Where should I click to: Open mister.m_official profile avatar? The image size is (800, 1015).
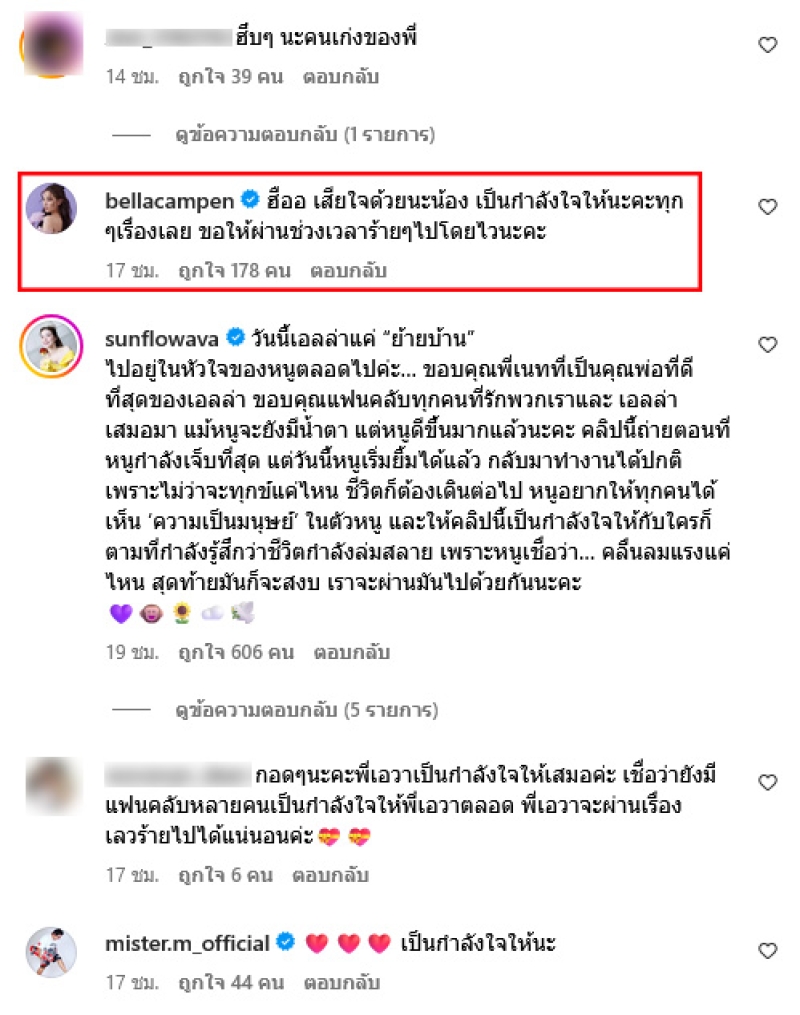coord(51,952)
